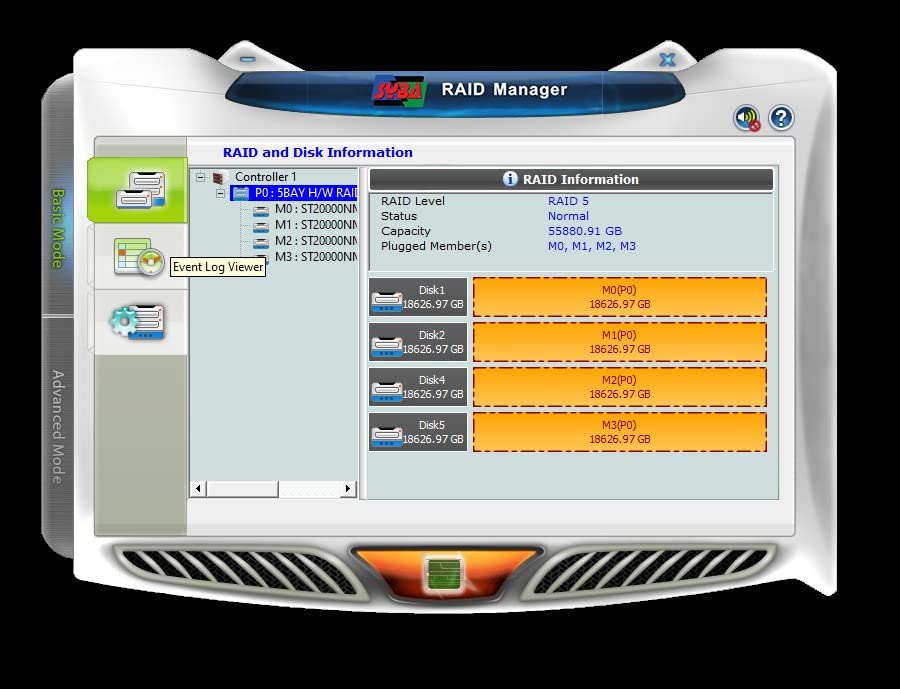Image resolution: width=900 pixels, height=689 pixels.
Task: Select Controller 1 in the tree
Action: [x=266, y=177]
